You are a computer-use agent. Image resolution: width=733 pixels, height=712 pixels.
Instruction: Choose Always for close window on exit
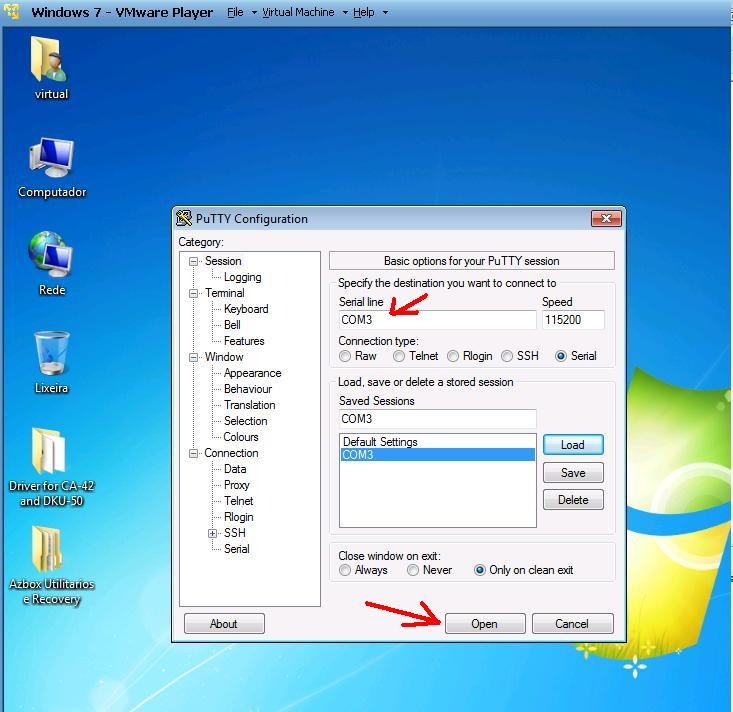pos(345,570)
